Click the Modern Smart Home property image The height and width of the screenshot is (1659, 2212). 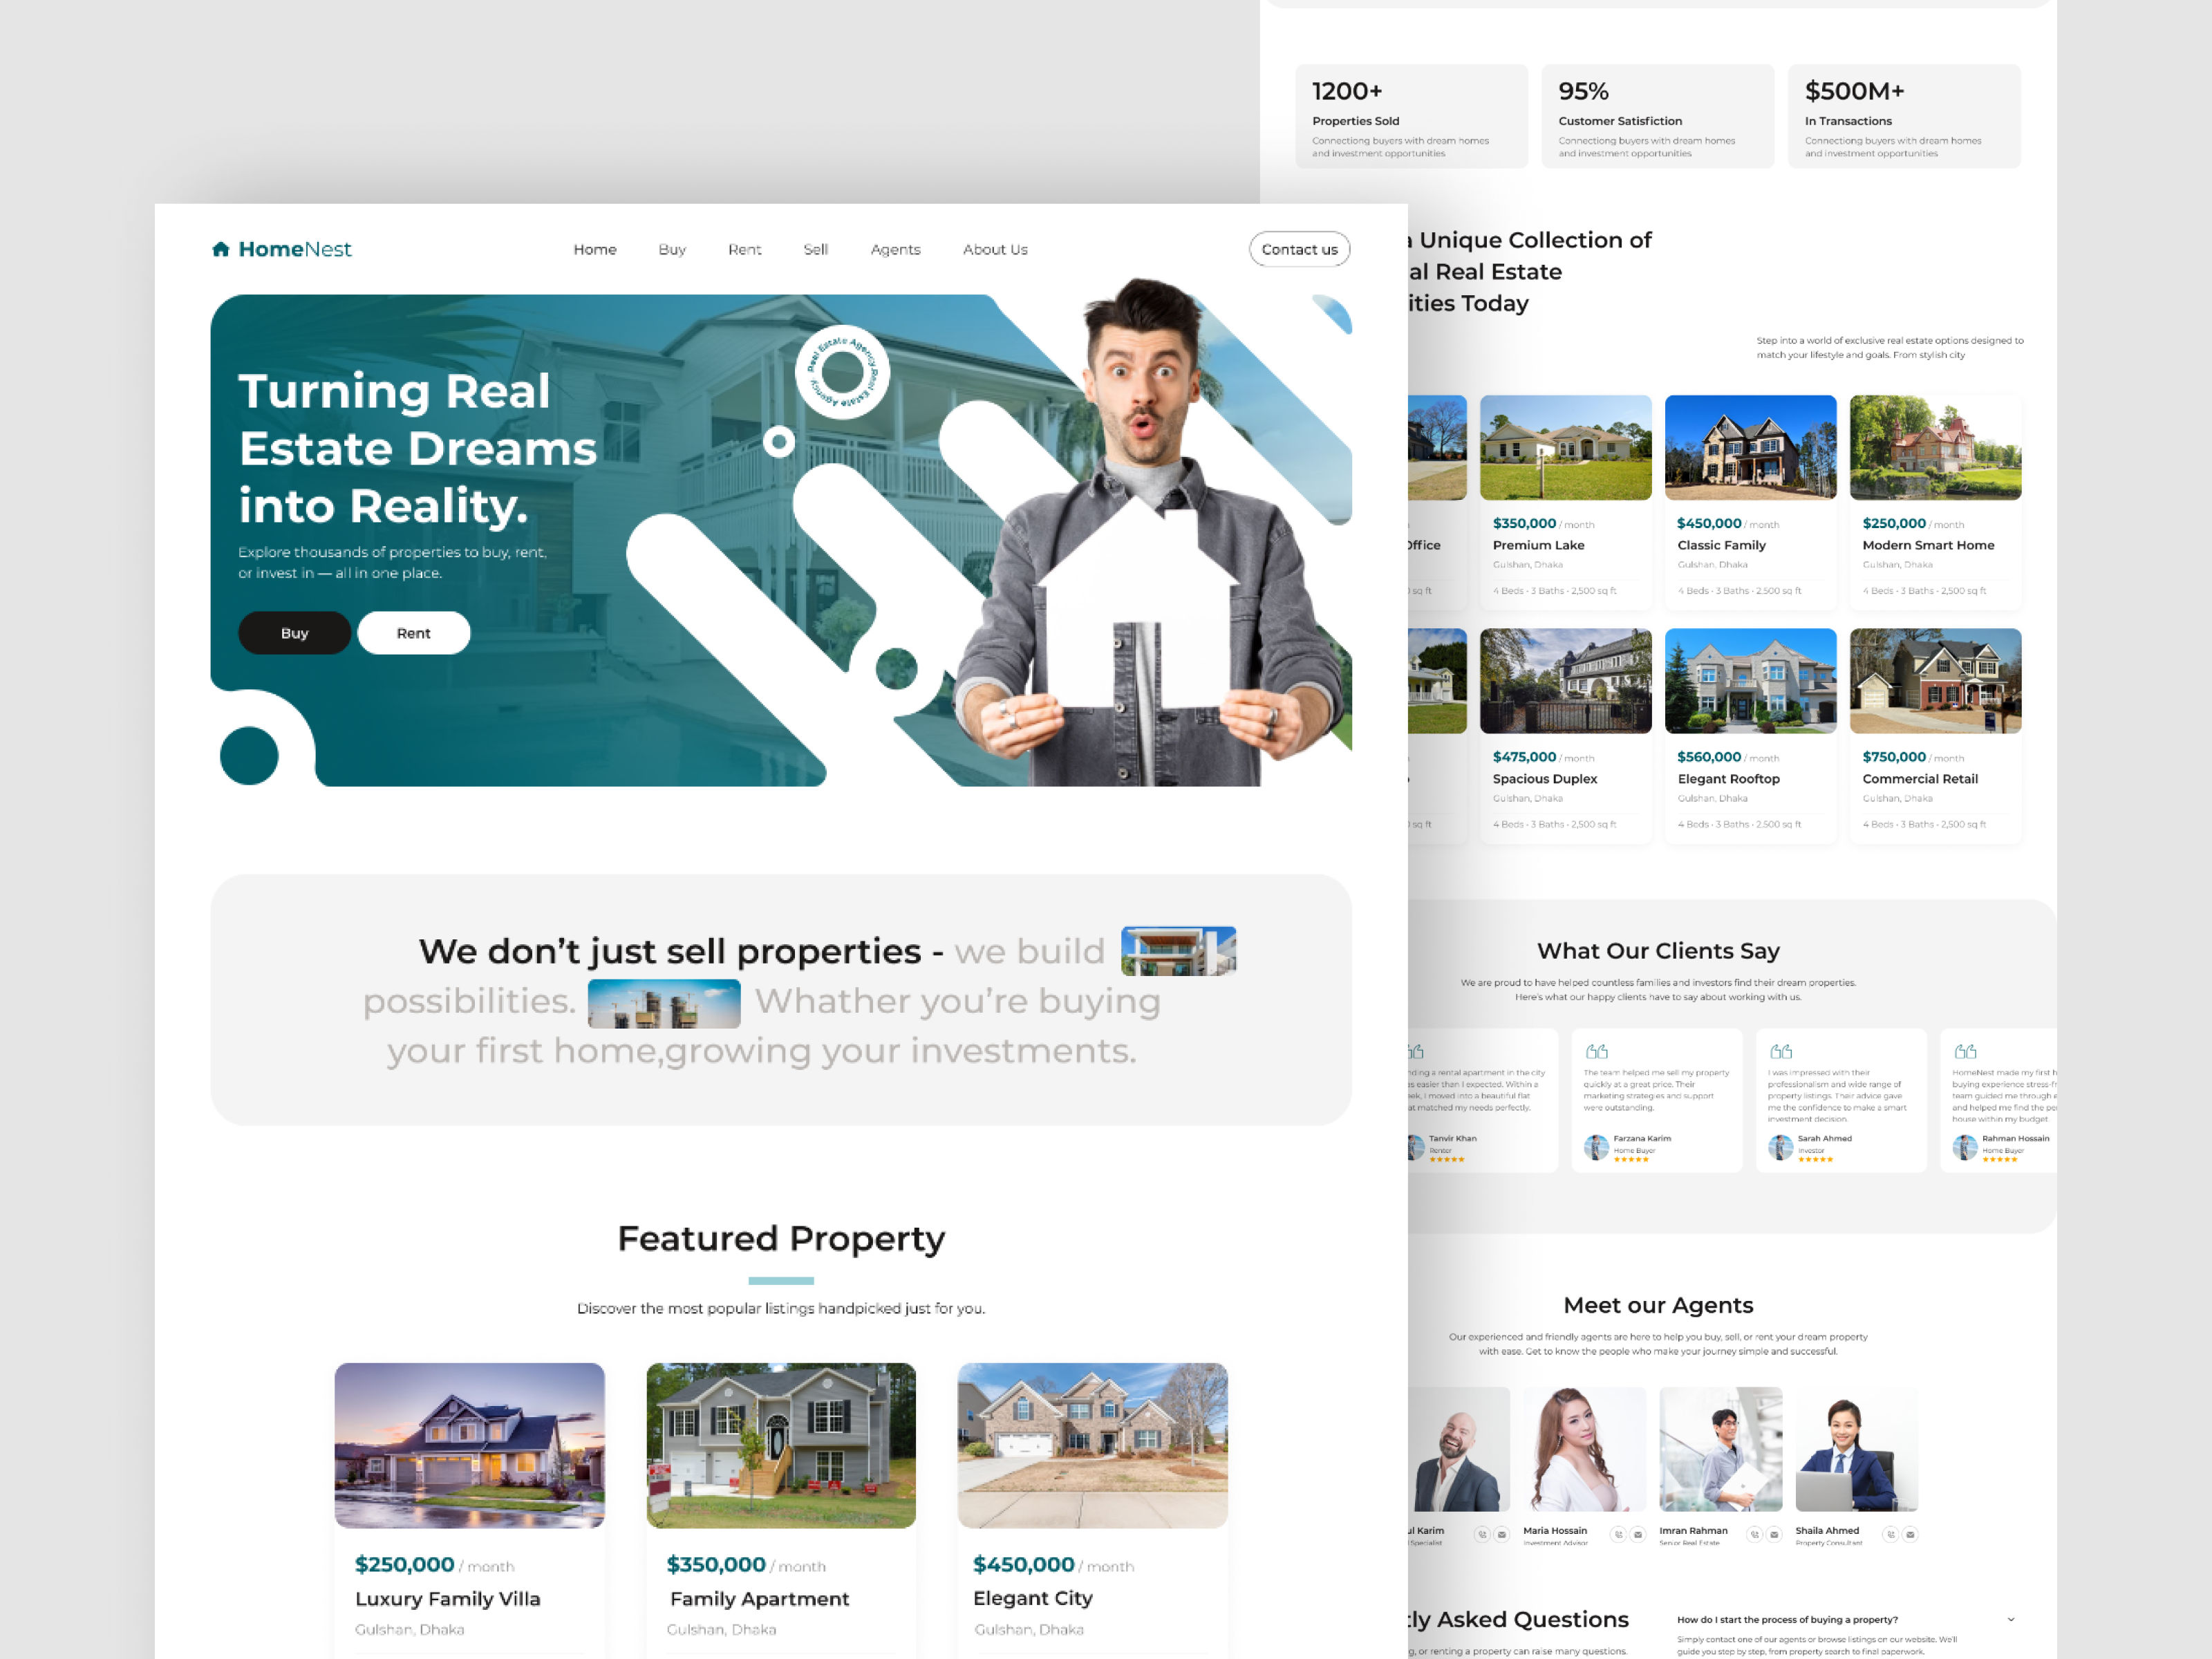(1935, 447)
